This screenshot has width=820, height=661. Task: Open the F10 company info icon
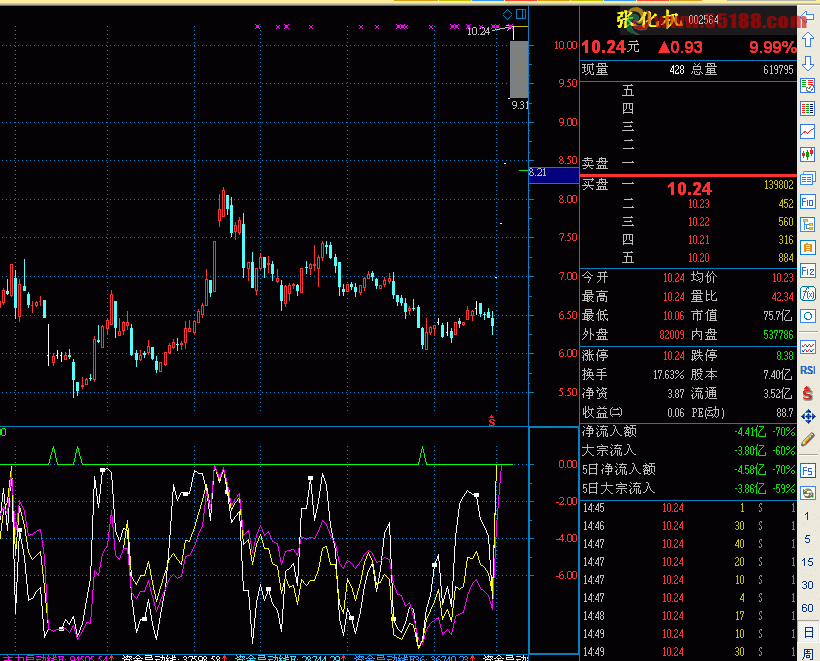coord(808,202)
